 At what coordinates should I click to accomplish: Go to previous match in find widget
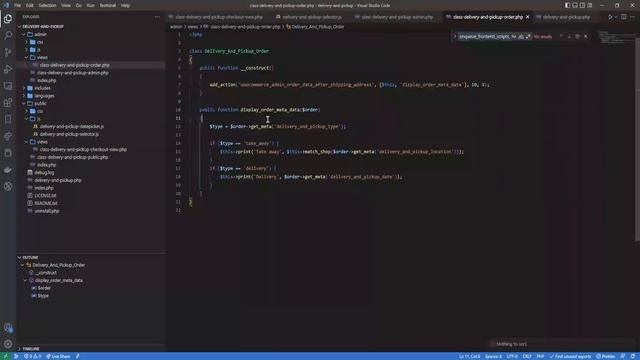[x=561, y=36]
